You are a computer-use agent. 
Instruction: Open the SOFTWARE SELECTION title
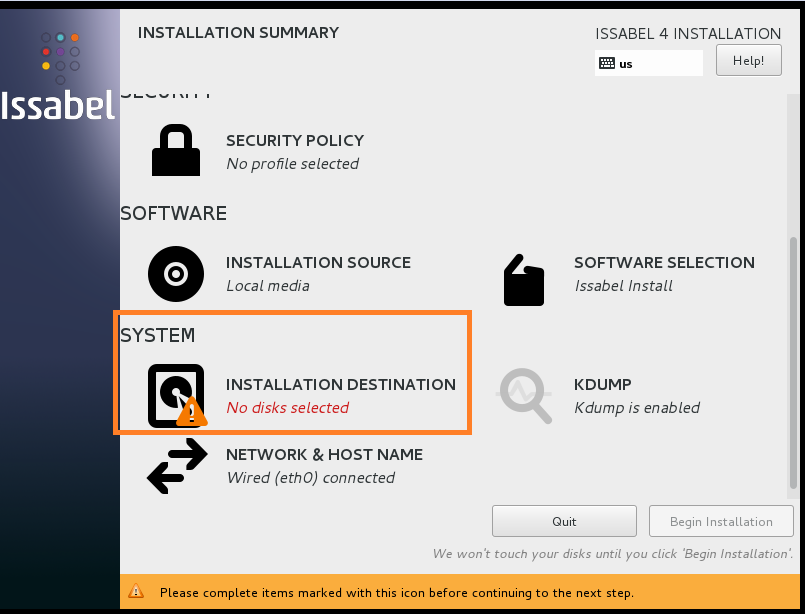(664, 263)
